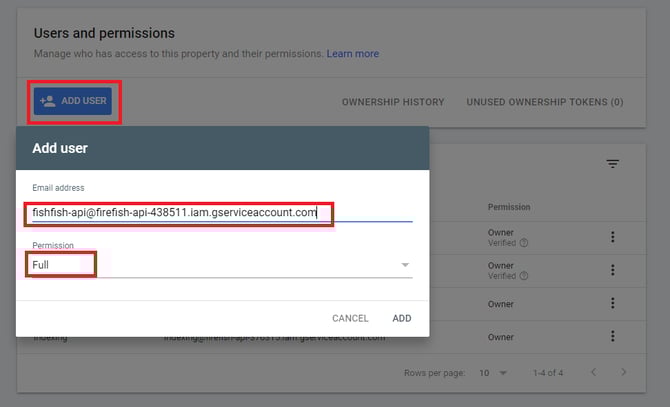This screenshot has height=407, width=670.
Task: Open UNUSED OWNERSHIP TOKENS (0)
Action: [544, 102]
